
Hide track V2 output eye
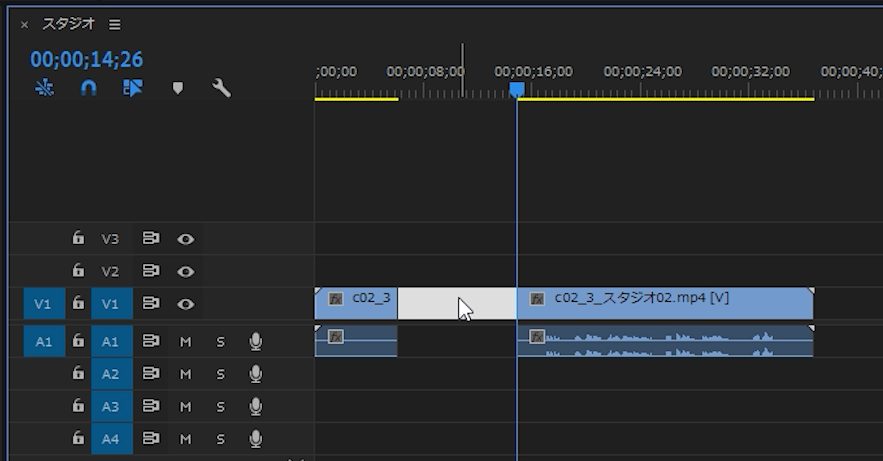(186, 272)
